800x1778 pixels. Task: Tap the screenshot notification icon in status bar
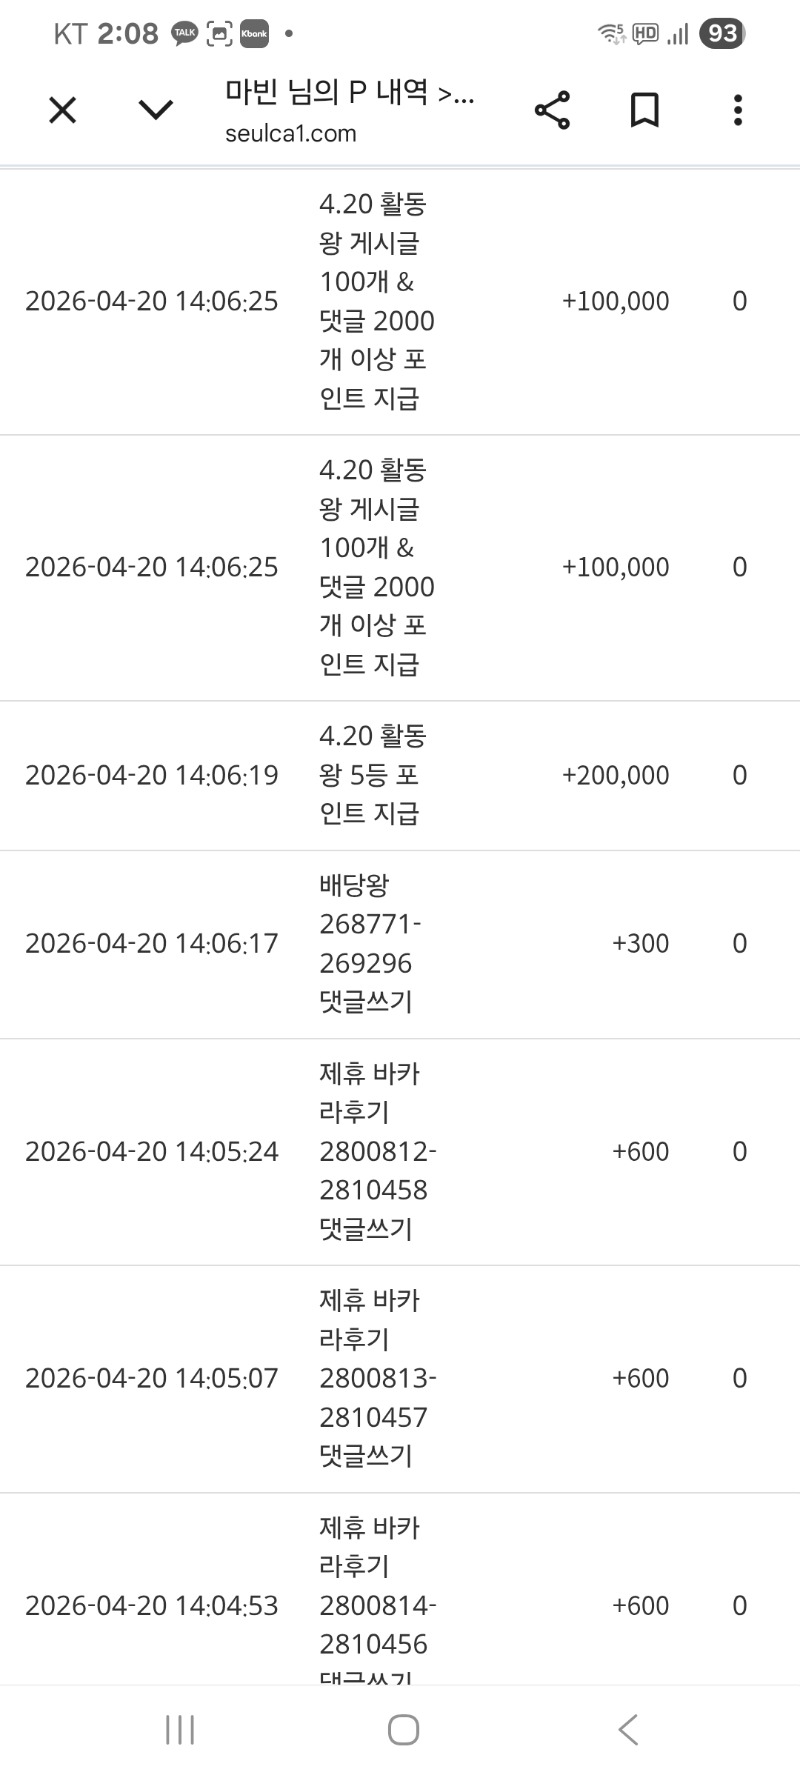click(219, 34)
